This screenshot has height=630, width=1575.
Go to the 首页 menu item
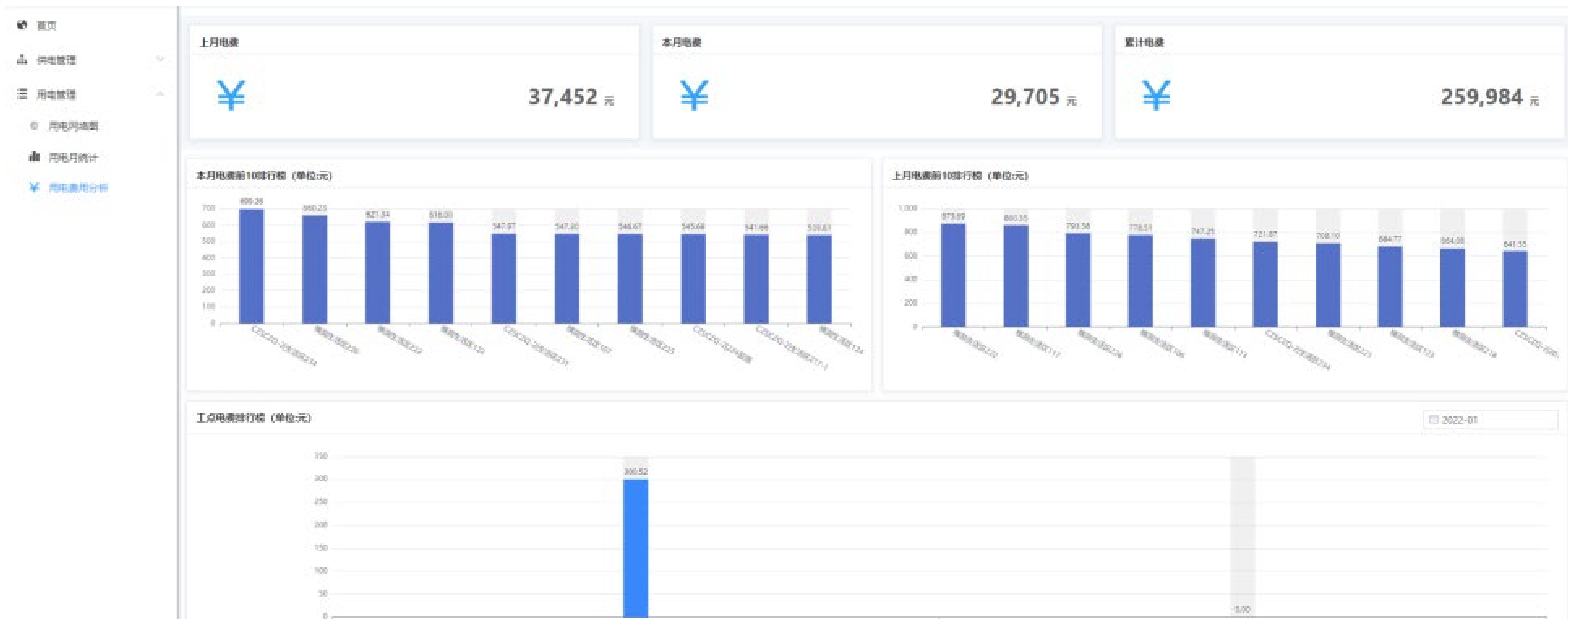(x=46, y=25)
